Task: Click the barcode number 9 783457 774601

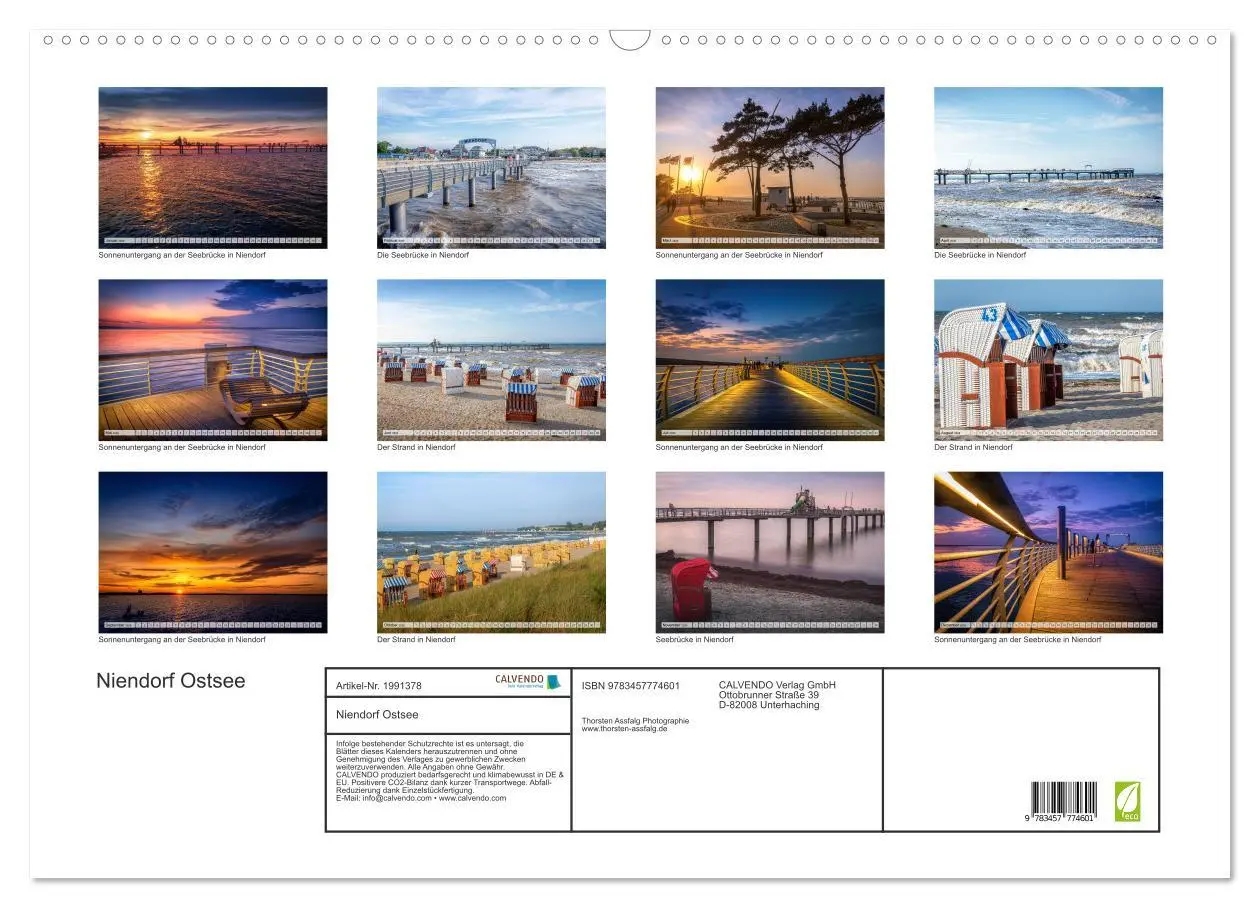Action: (x=1058, y=818)
